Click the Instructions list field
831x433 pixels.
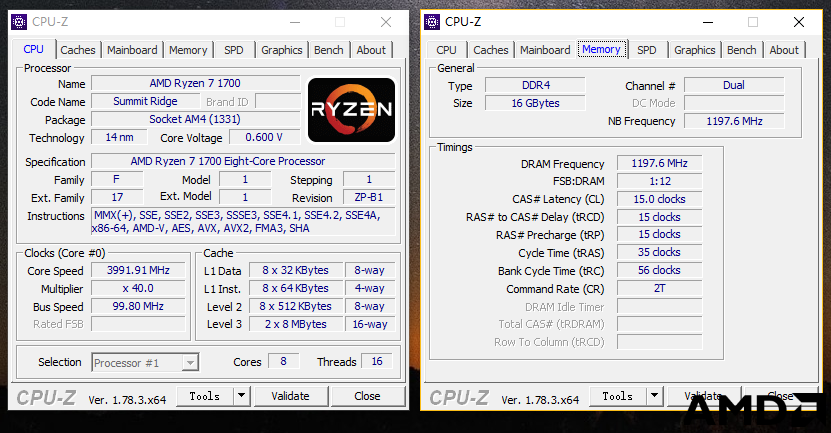pos(243,222)
